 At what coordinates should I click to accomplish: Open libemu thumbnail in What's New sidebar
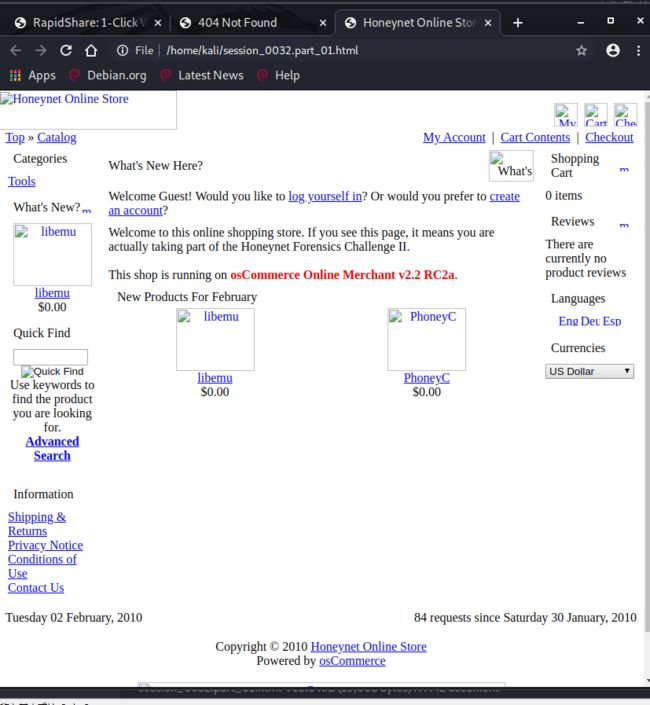52,254
